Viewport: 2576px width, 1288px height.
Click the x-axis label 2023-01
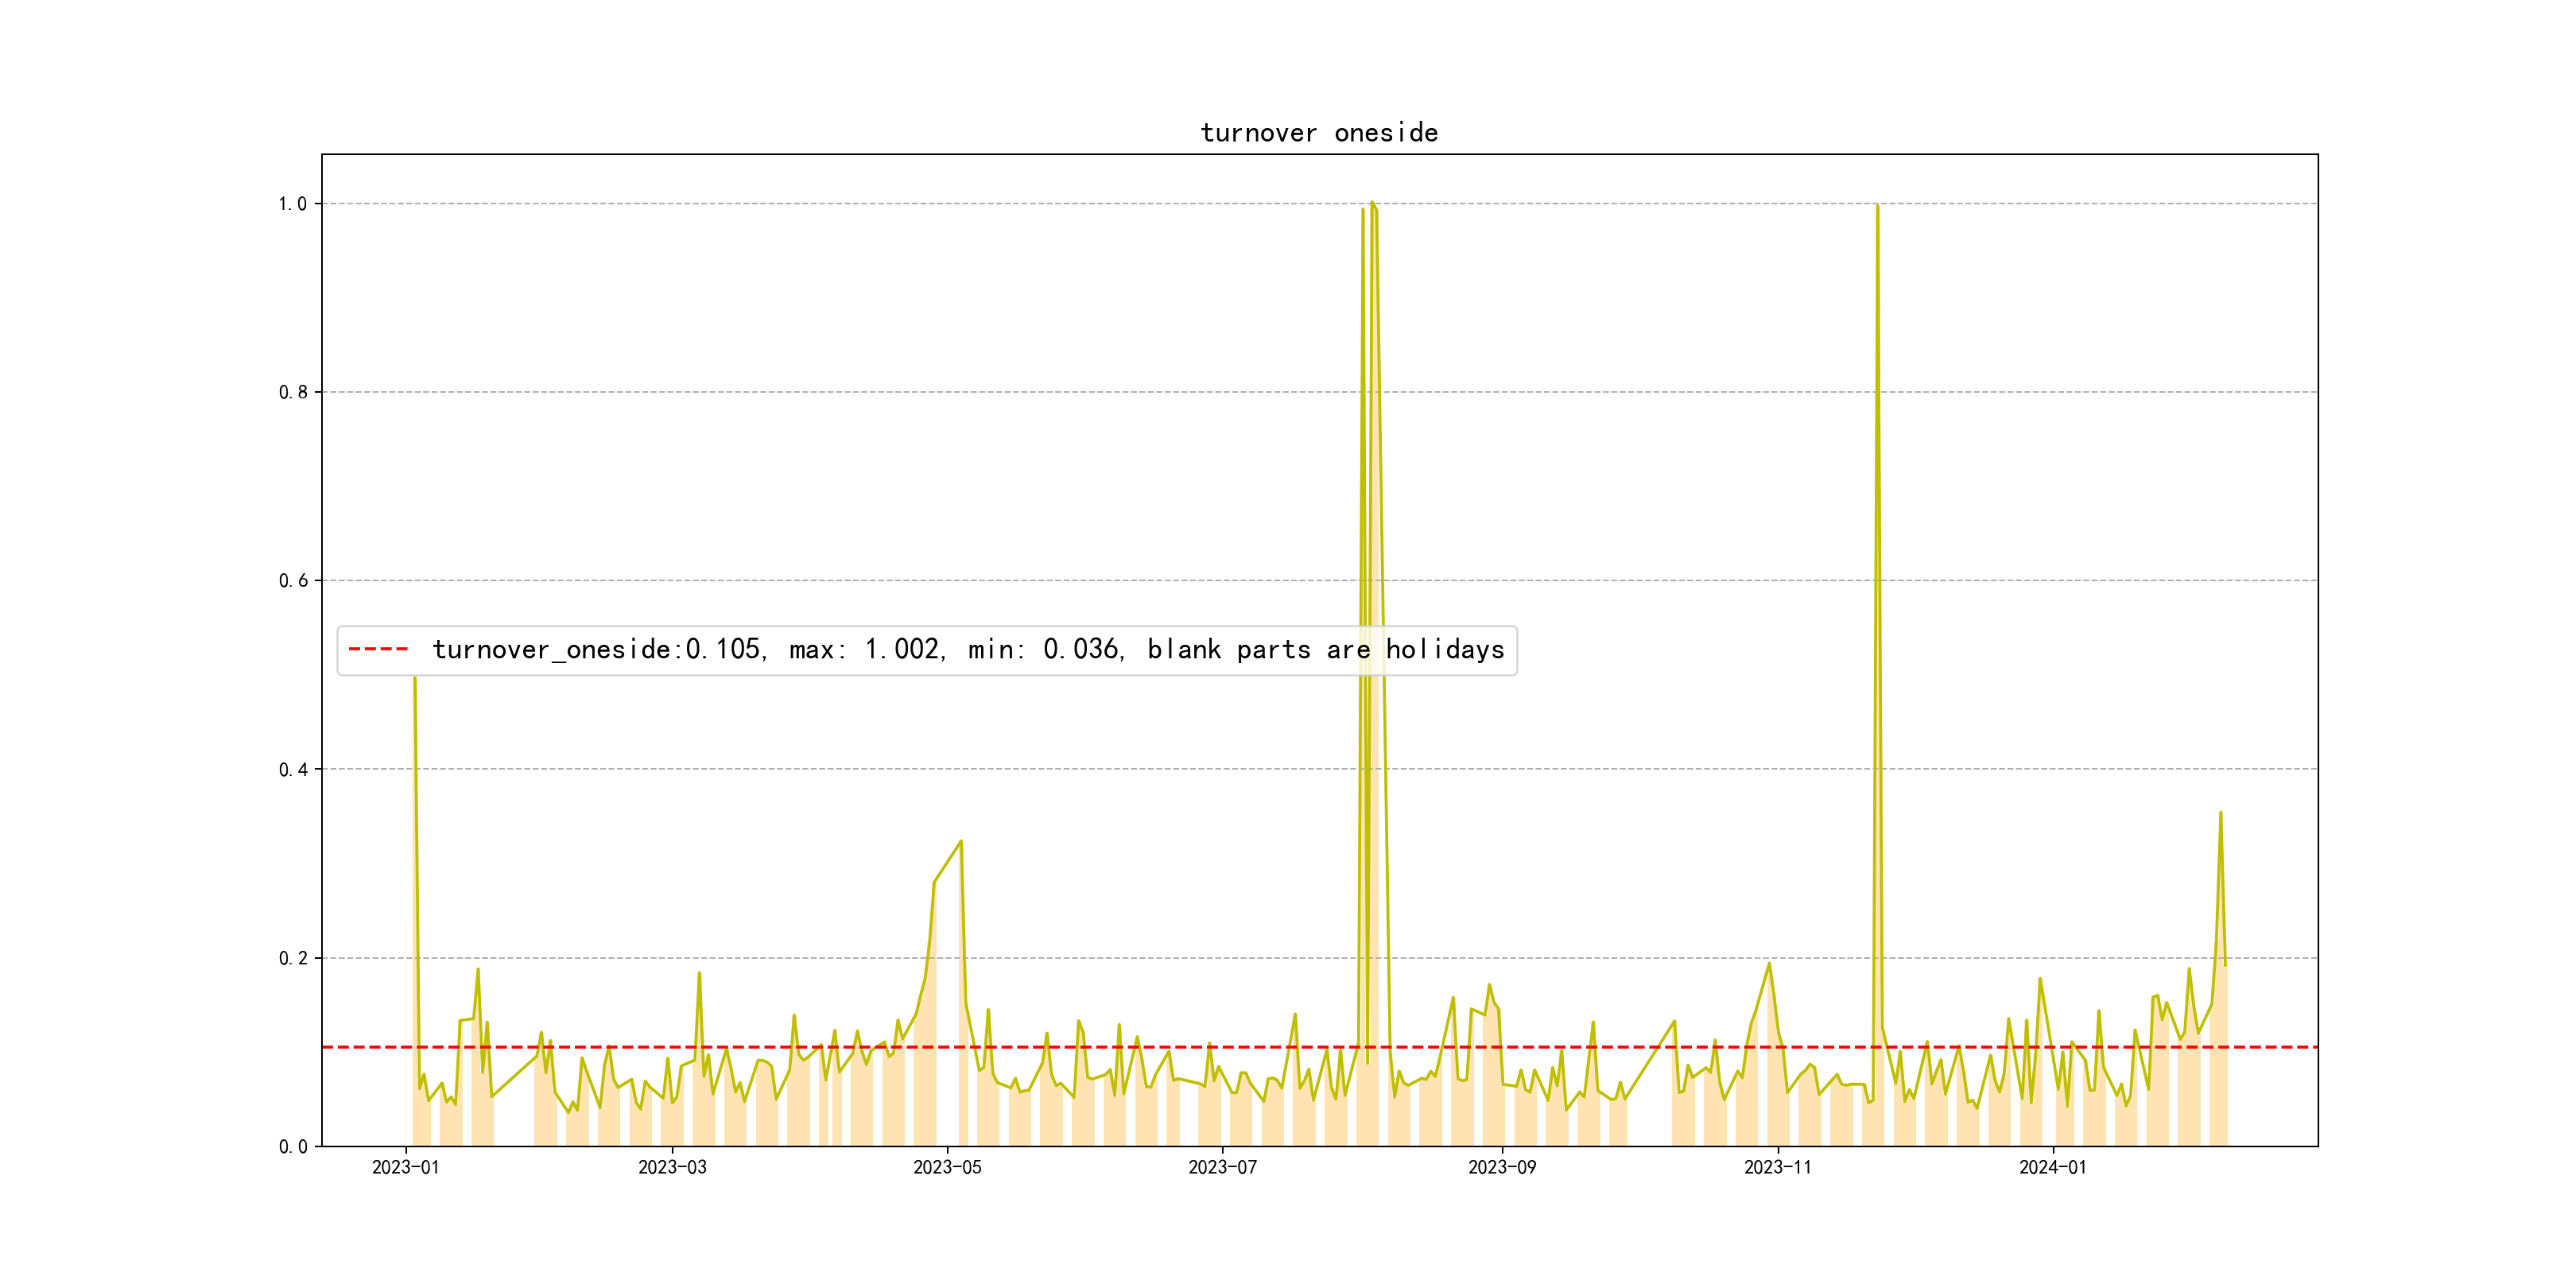click(x=405, y=1168)
